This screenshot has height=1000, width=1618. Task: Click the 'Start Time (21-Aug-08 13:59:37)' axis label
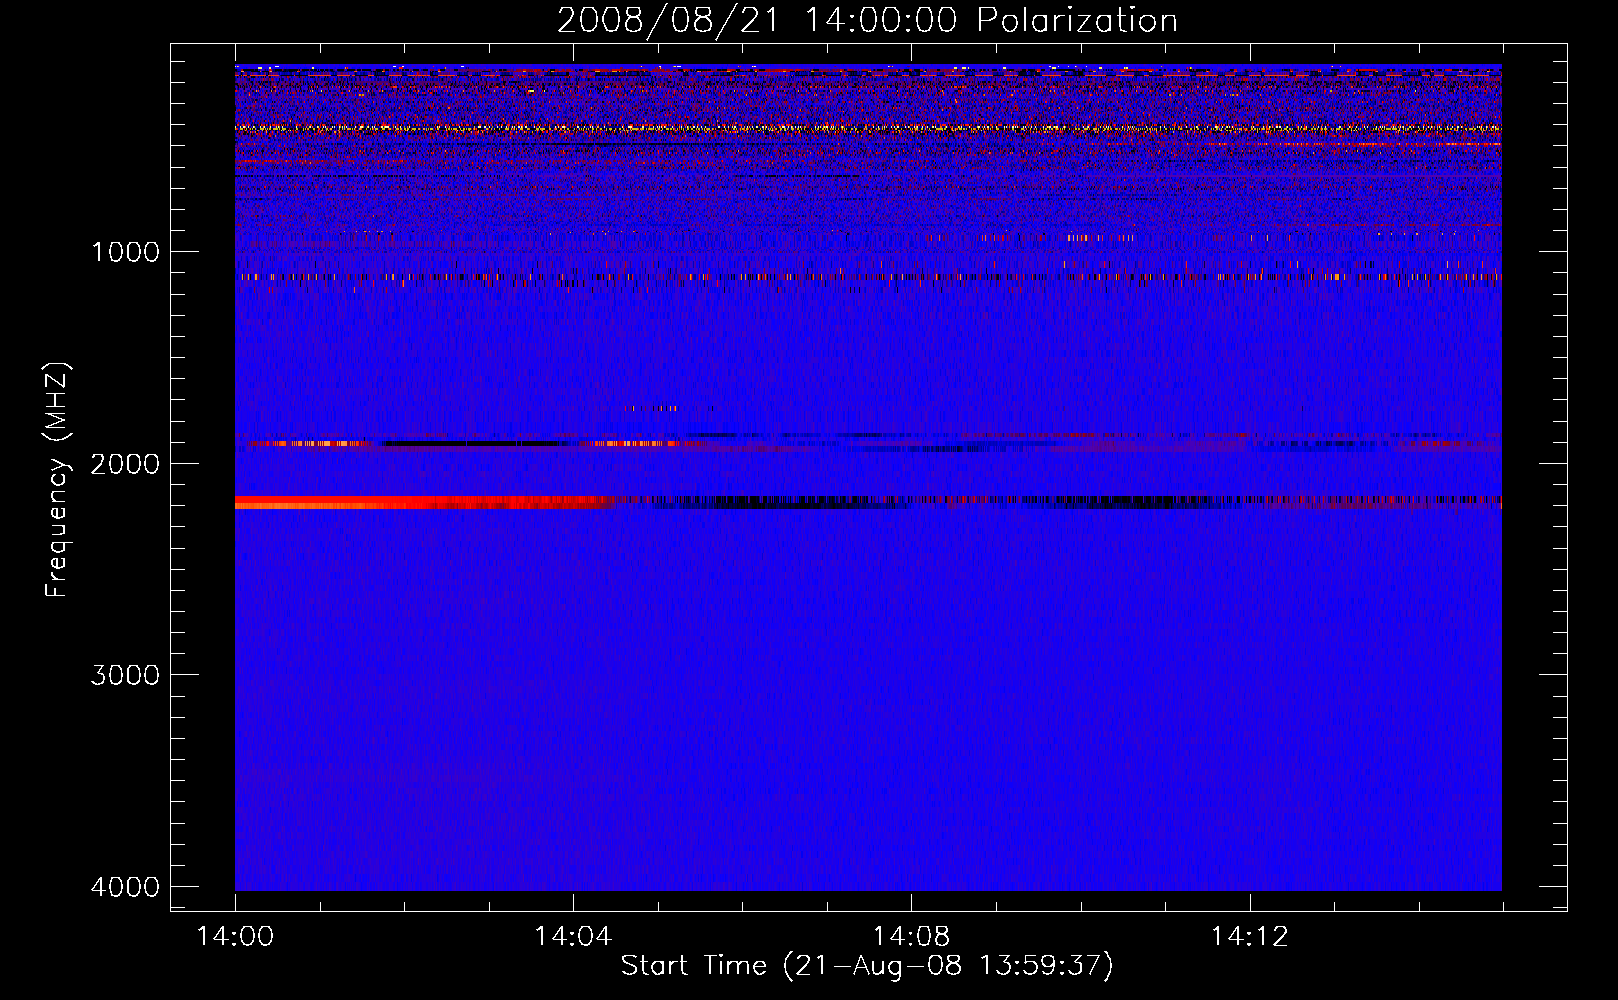(867, 966)
